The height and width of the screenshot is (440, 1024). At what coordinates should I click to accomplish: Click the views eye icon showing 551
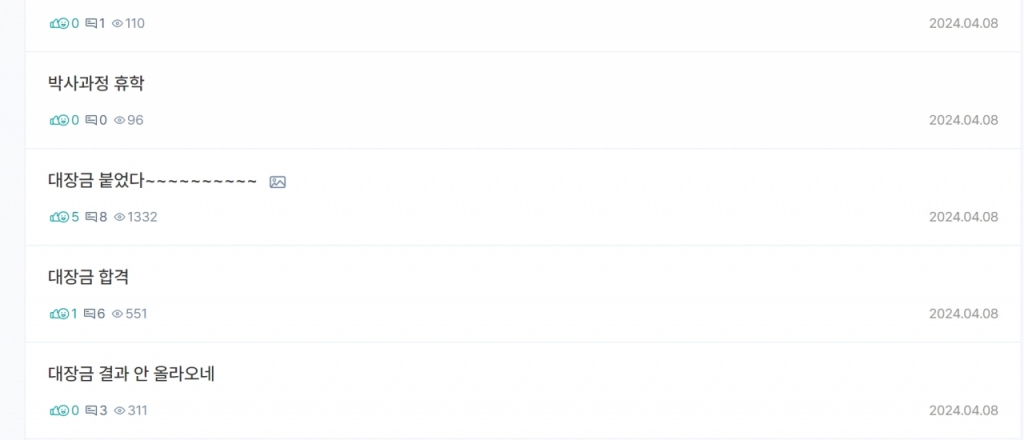(x=118, y=315)
